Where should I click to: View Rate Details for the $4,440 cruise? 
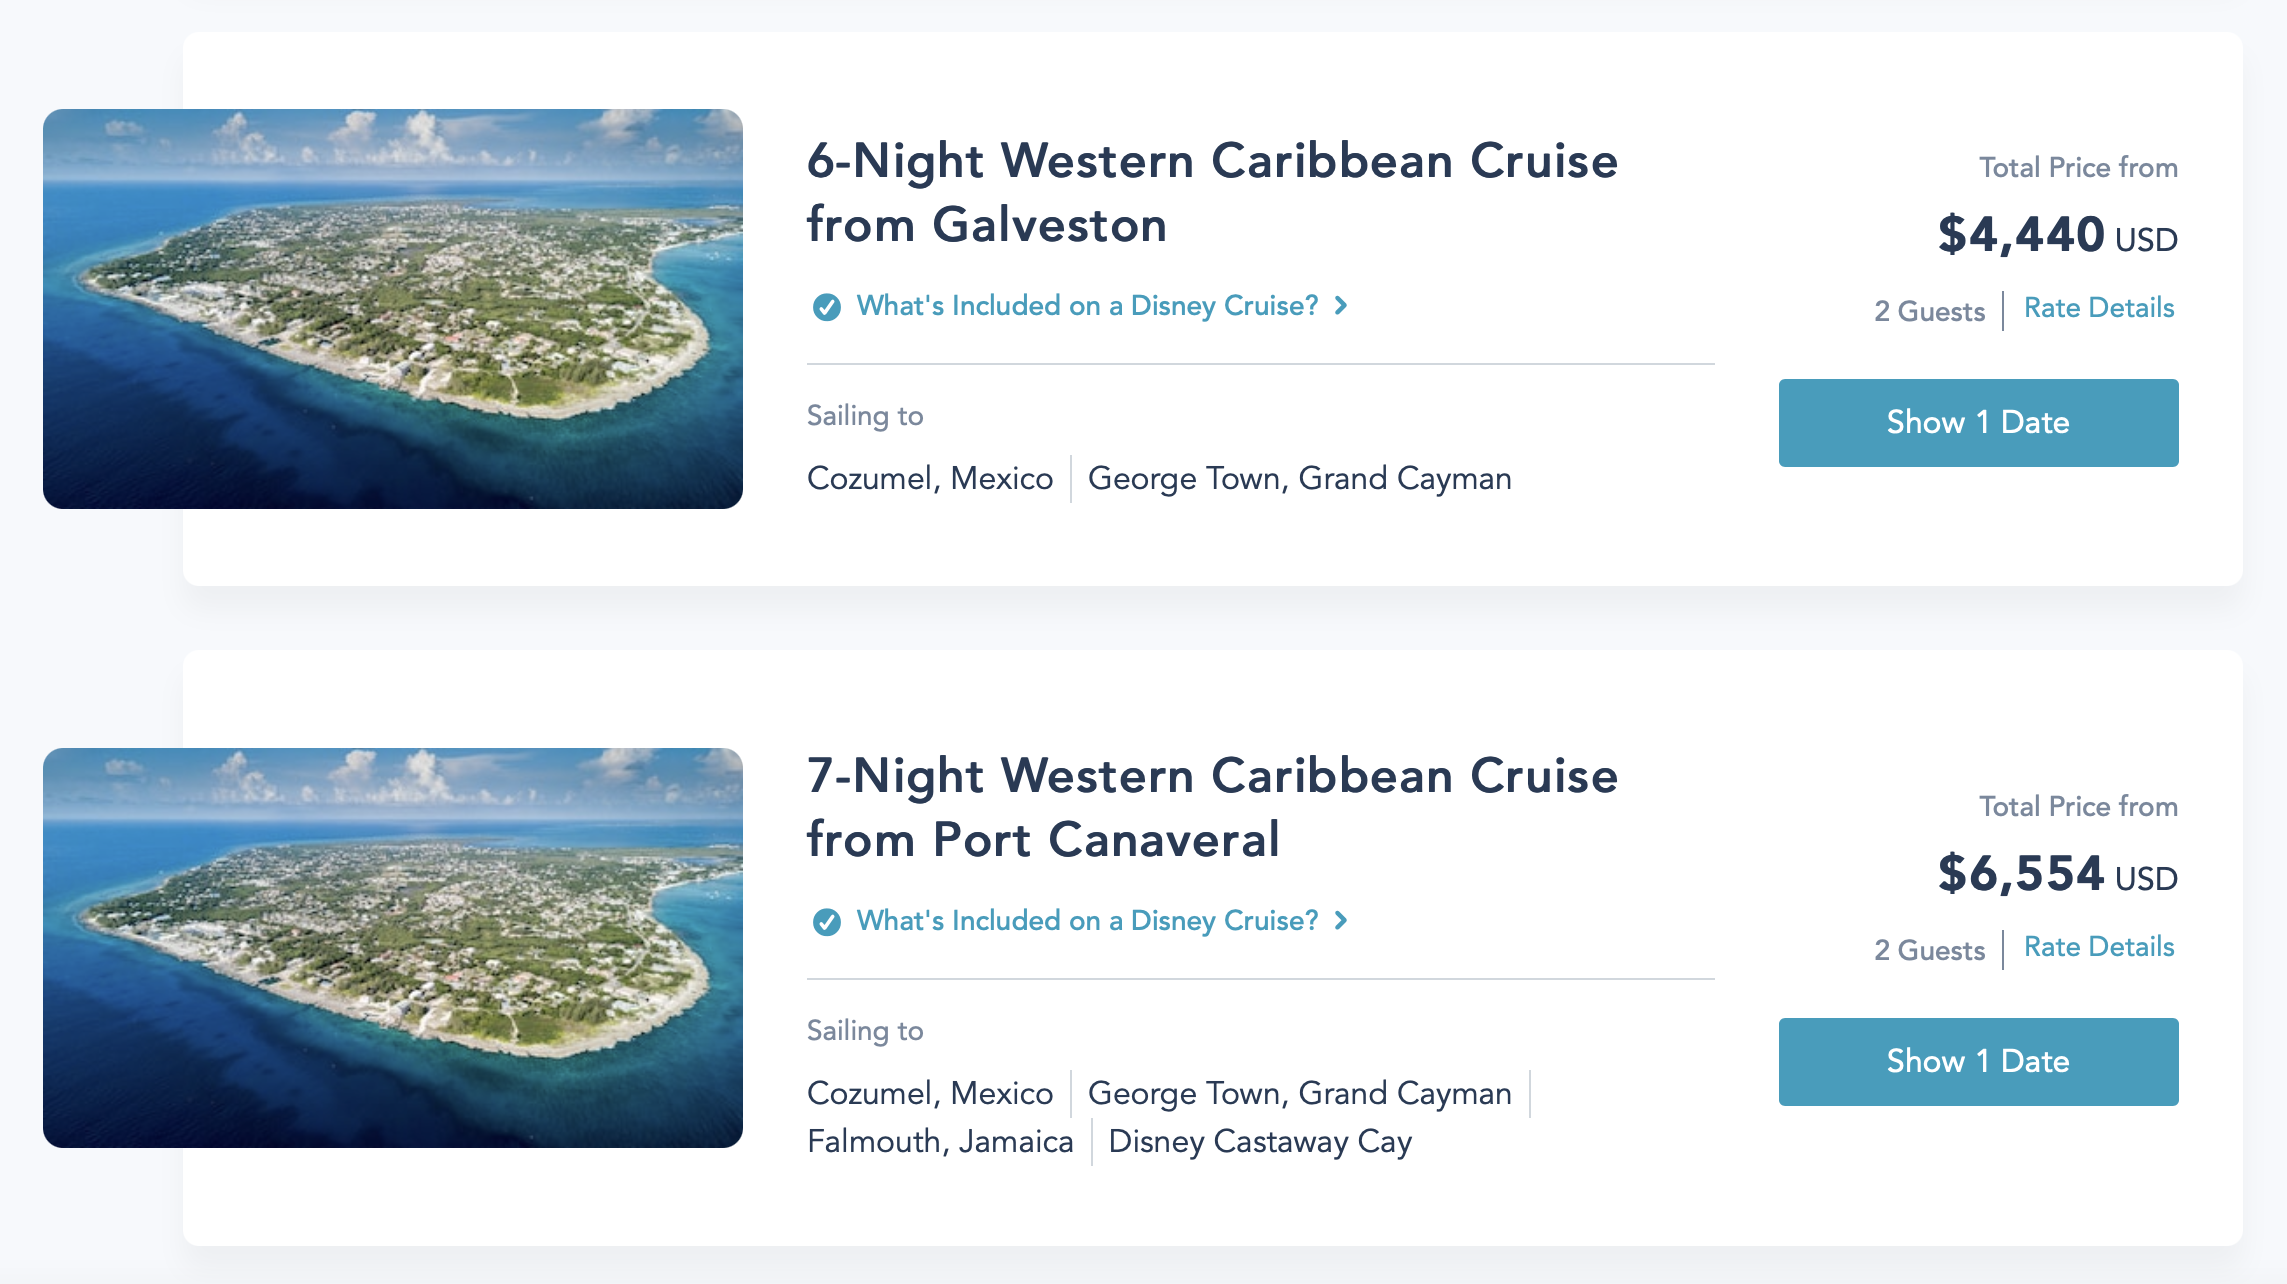click(x=2098, y=308)
